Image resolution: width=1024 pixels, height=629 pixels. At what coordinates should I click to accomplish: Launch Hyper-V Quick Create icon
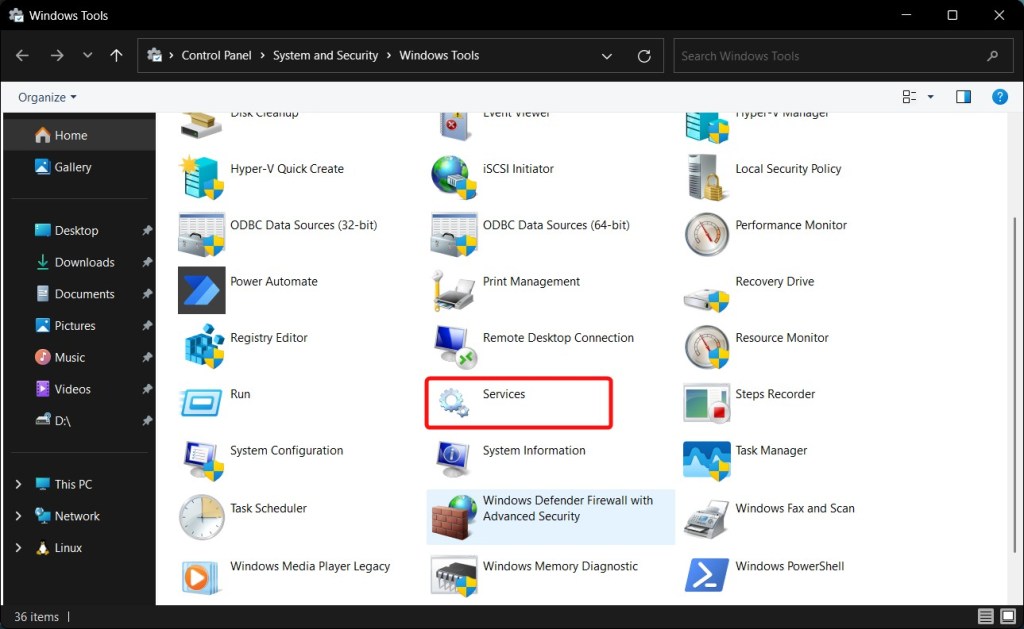click(x=202, y=177)
